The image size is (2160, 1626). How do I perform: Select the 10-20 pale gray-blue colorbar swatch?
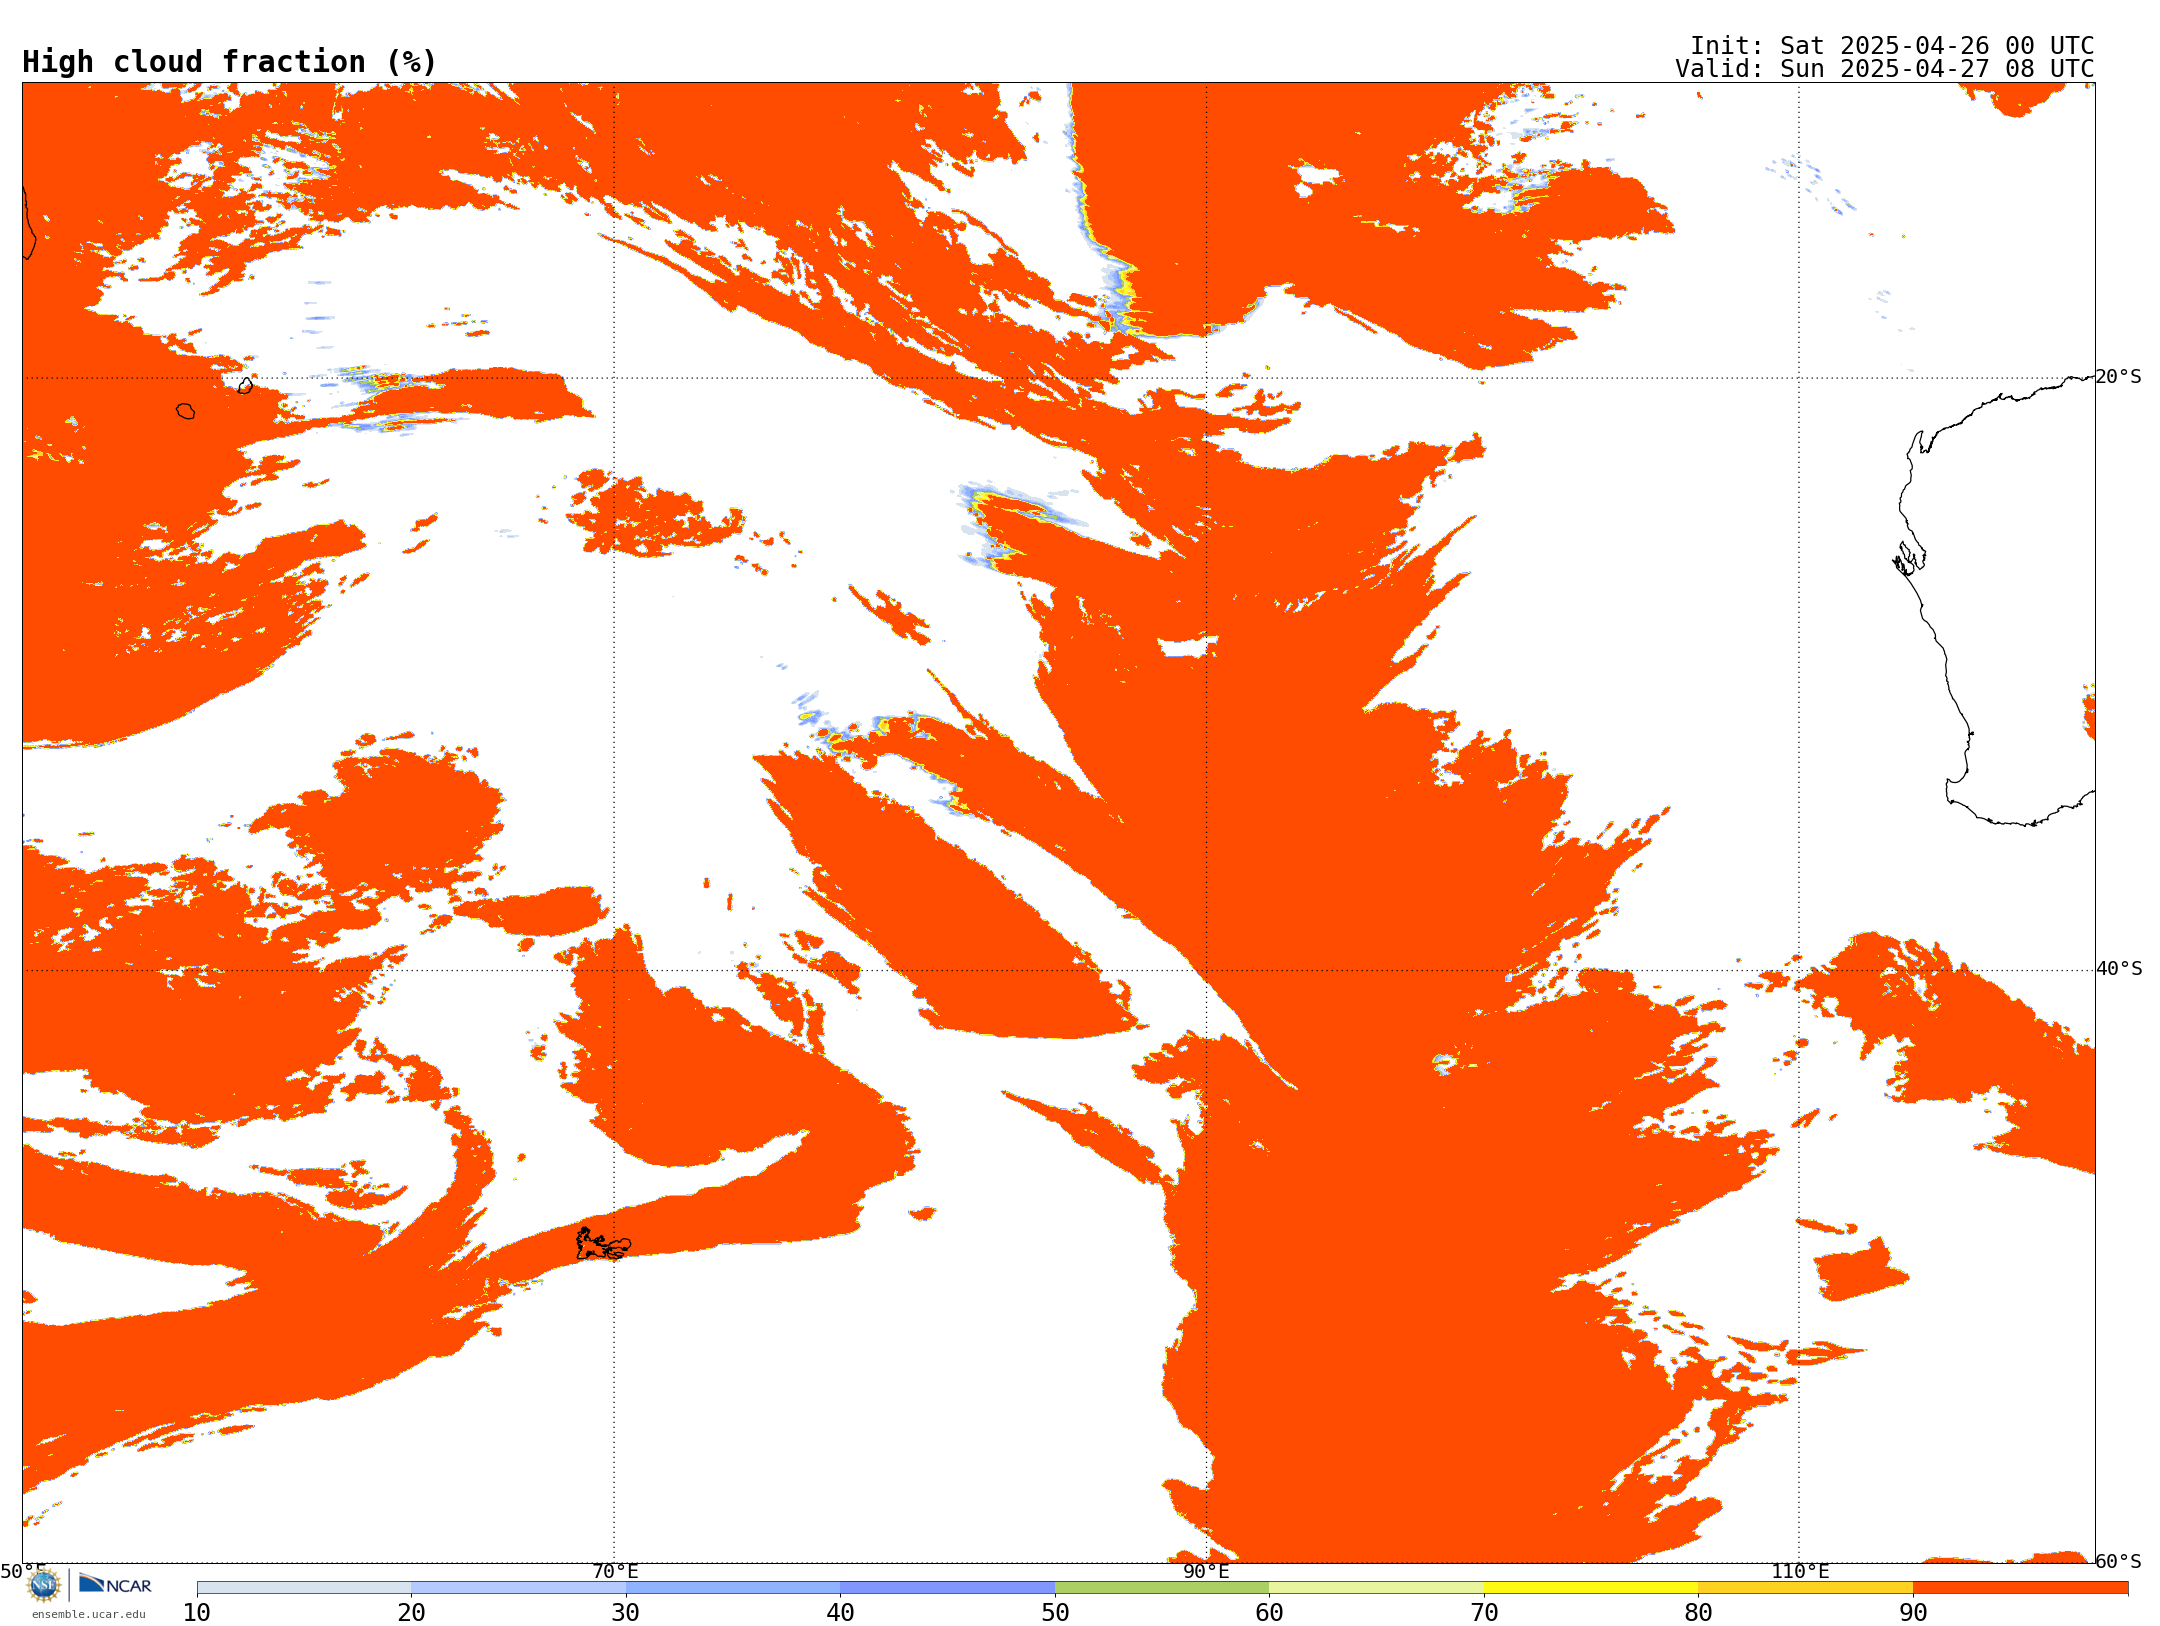[304, 1588]
